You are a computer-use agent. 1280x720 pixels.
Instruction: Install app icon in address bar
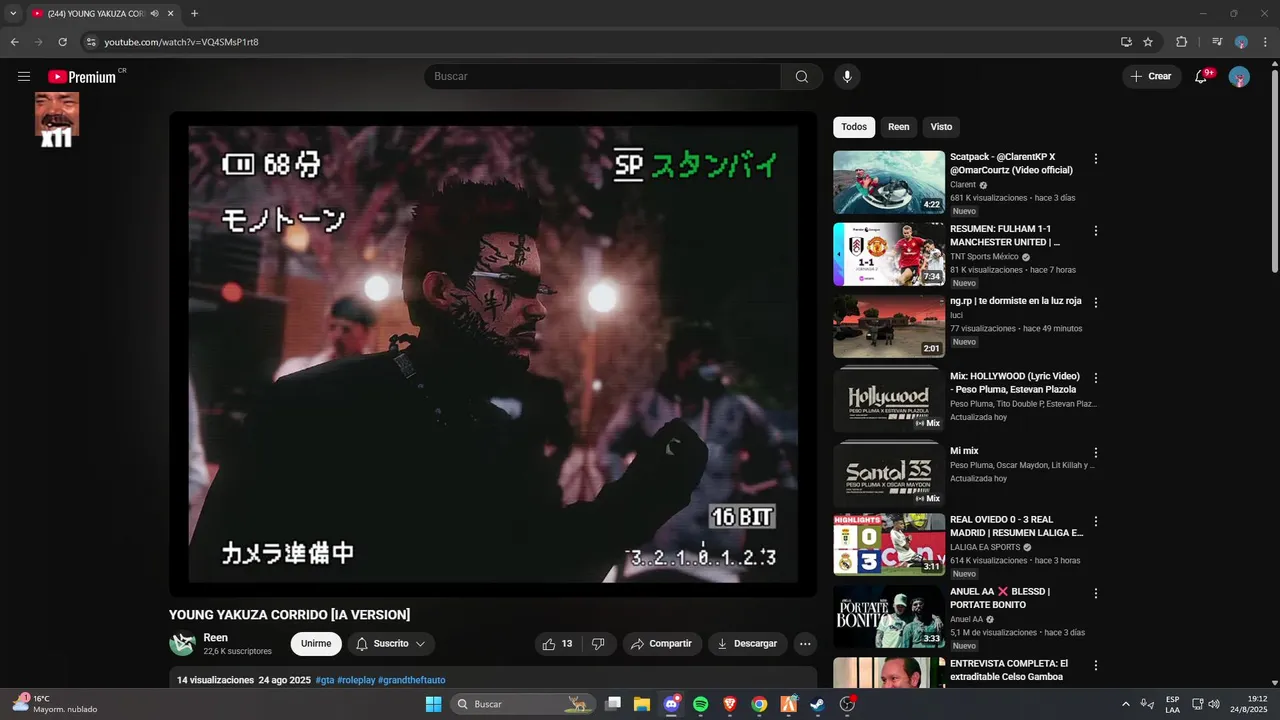1126,42
